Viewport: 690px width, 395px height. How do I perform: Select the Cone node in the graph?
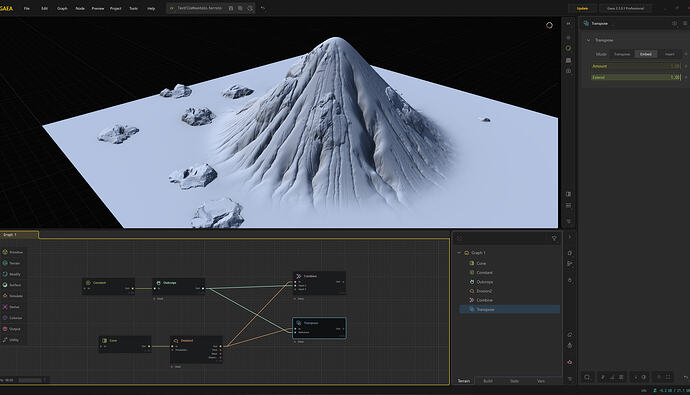point(125,344)
